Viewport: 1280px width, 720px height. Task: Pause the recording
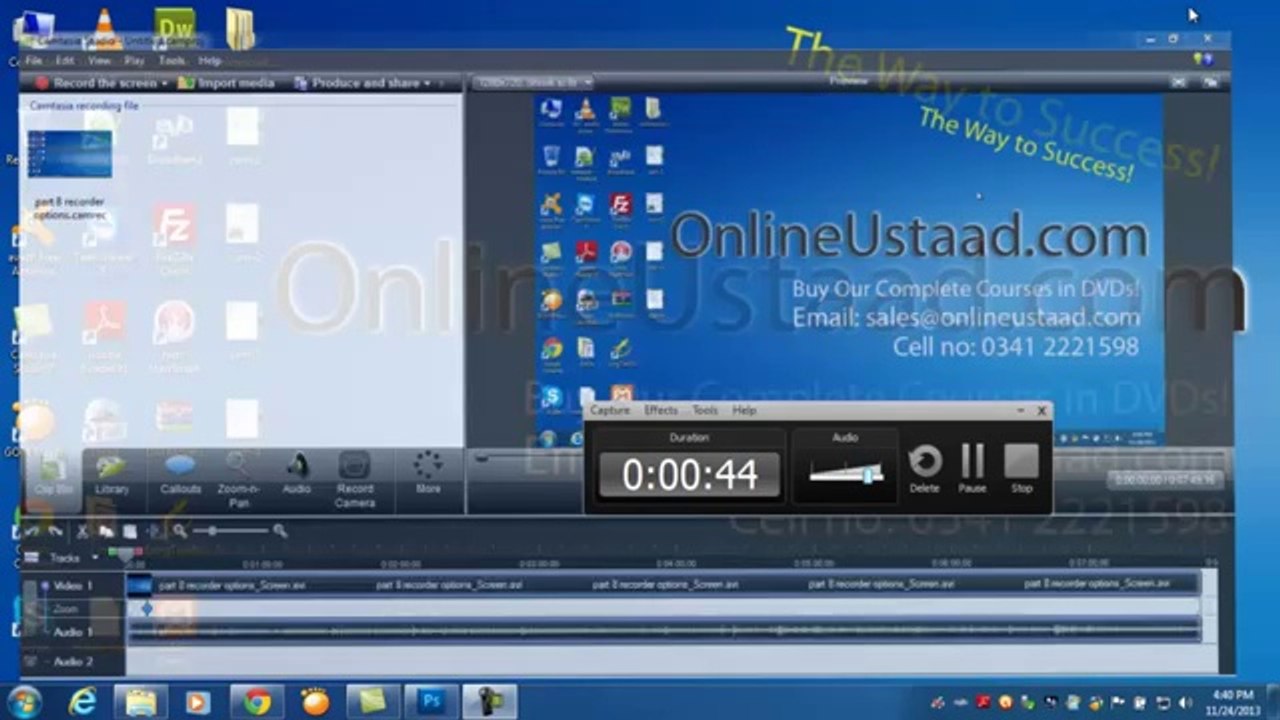pyautogui.click(x=972, y=468)
